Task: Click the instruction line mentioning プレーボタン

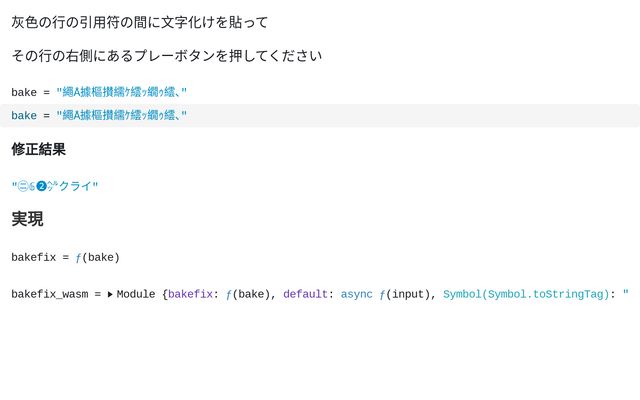Action: pos(166,56)
